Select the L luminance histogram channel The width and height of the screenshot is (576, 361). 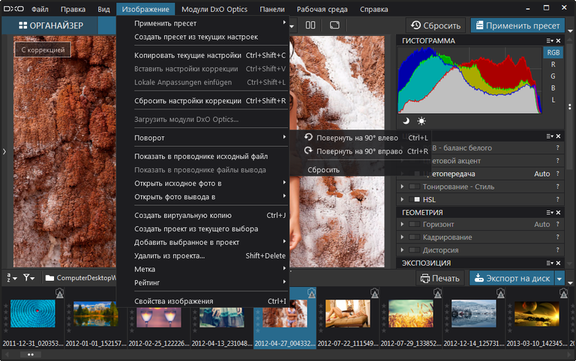coord(553,100)
